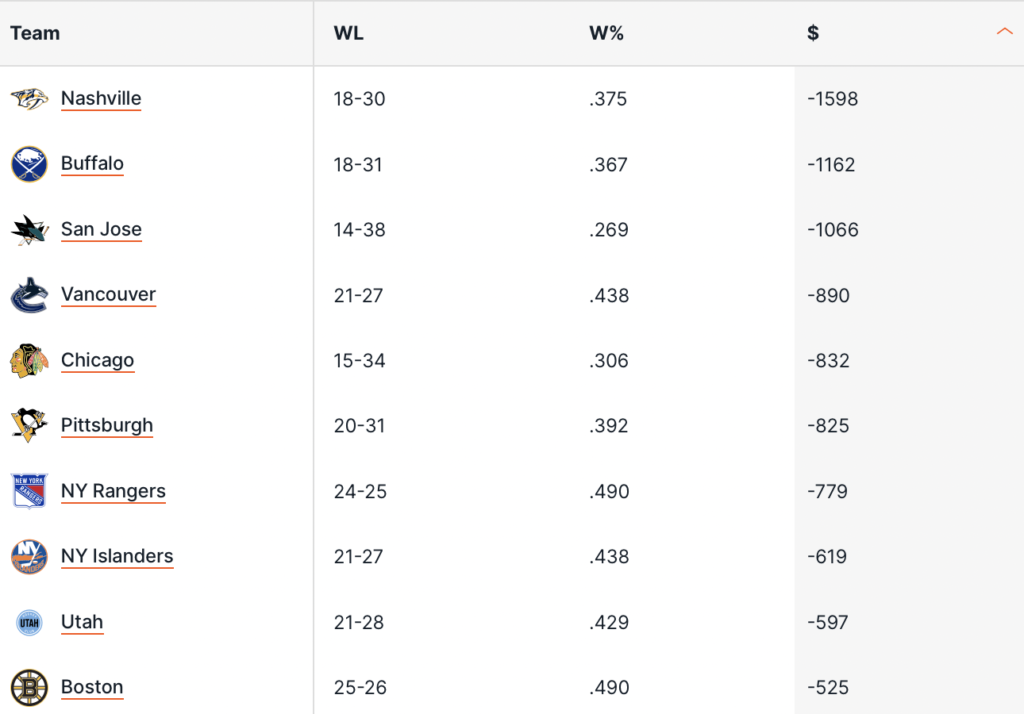
Task: Click the Nashville Predators logo icon
Action: click(x=29, y=99)
